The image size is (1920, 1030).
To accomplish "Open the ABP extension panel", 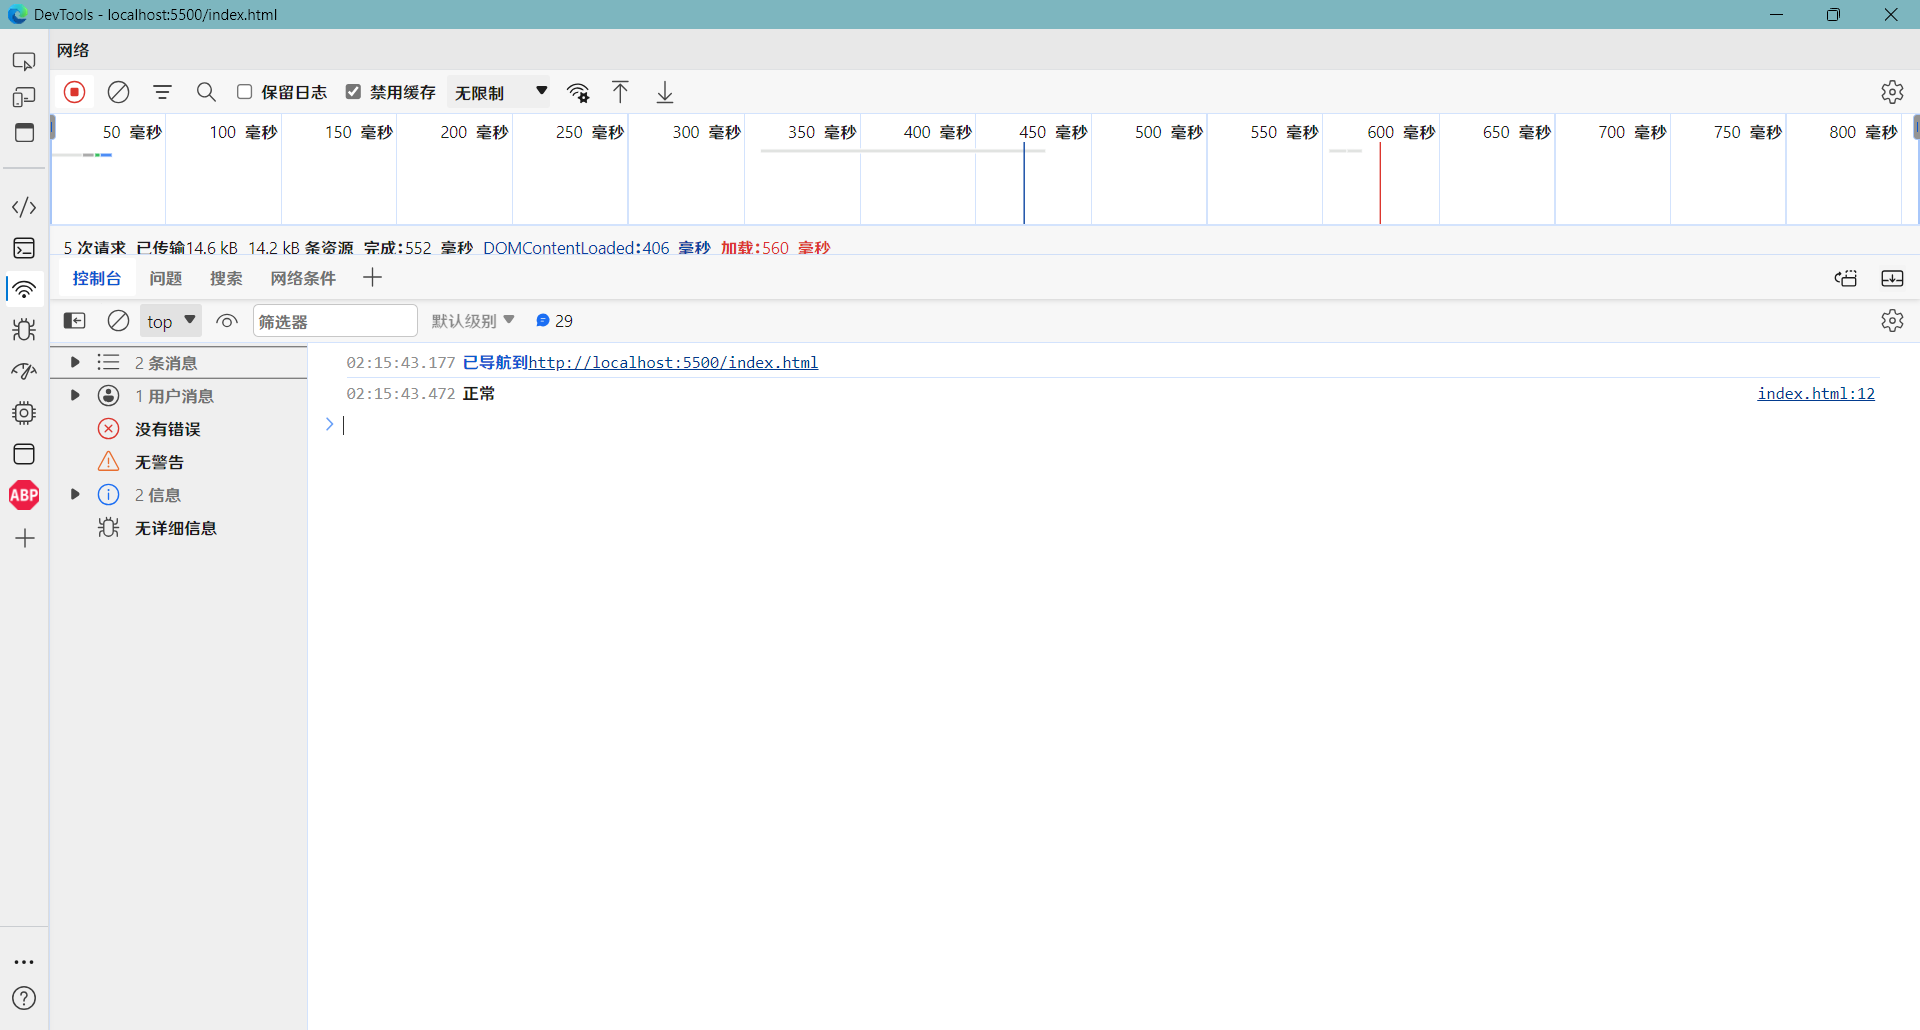I will 24,495.
